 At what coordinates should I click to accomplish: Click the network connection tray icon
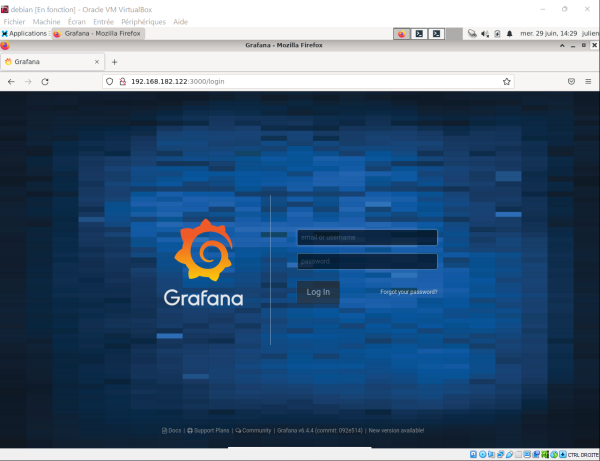pyautogui.click(x=472, y=34)
